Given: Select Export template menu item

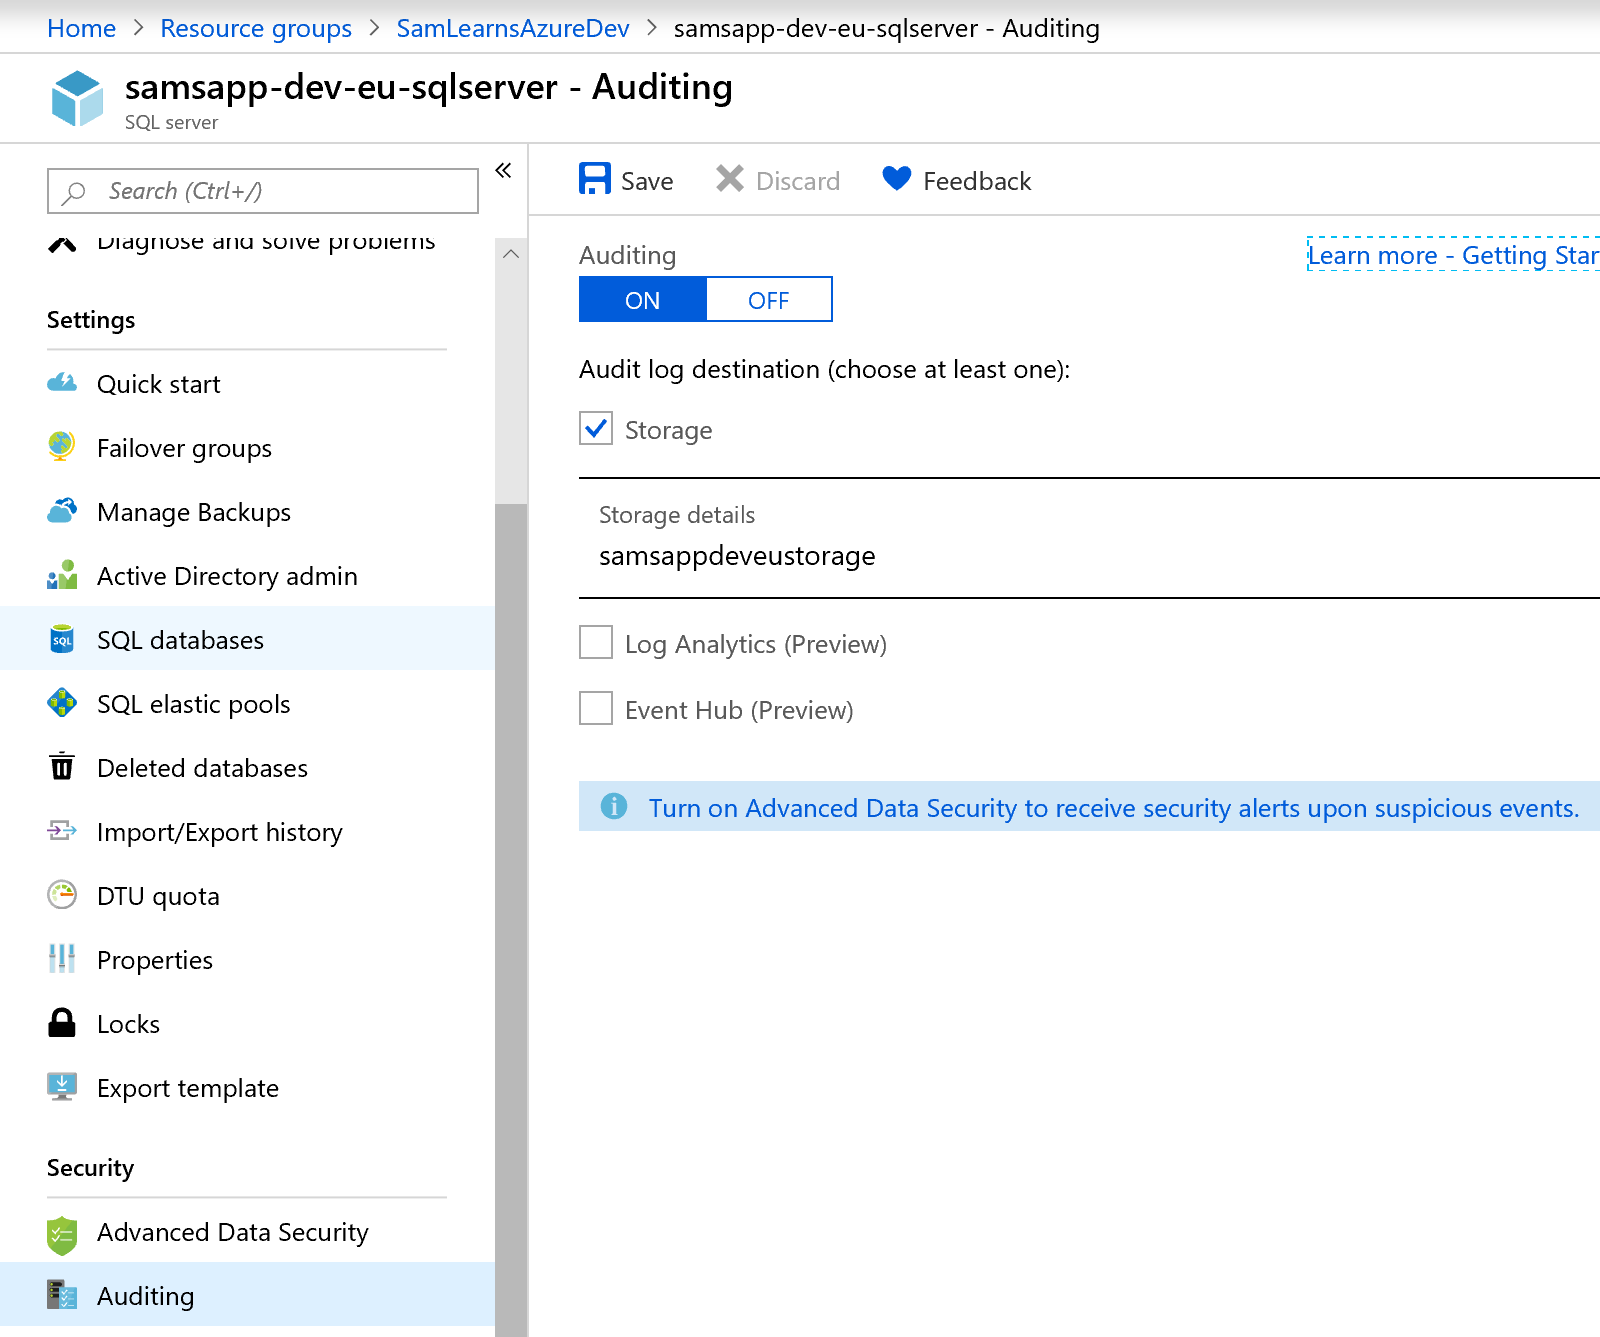Looking at the screenshot, I should (x=188, y=1088).
